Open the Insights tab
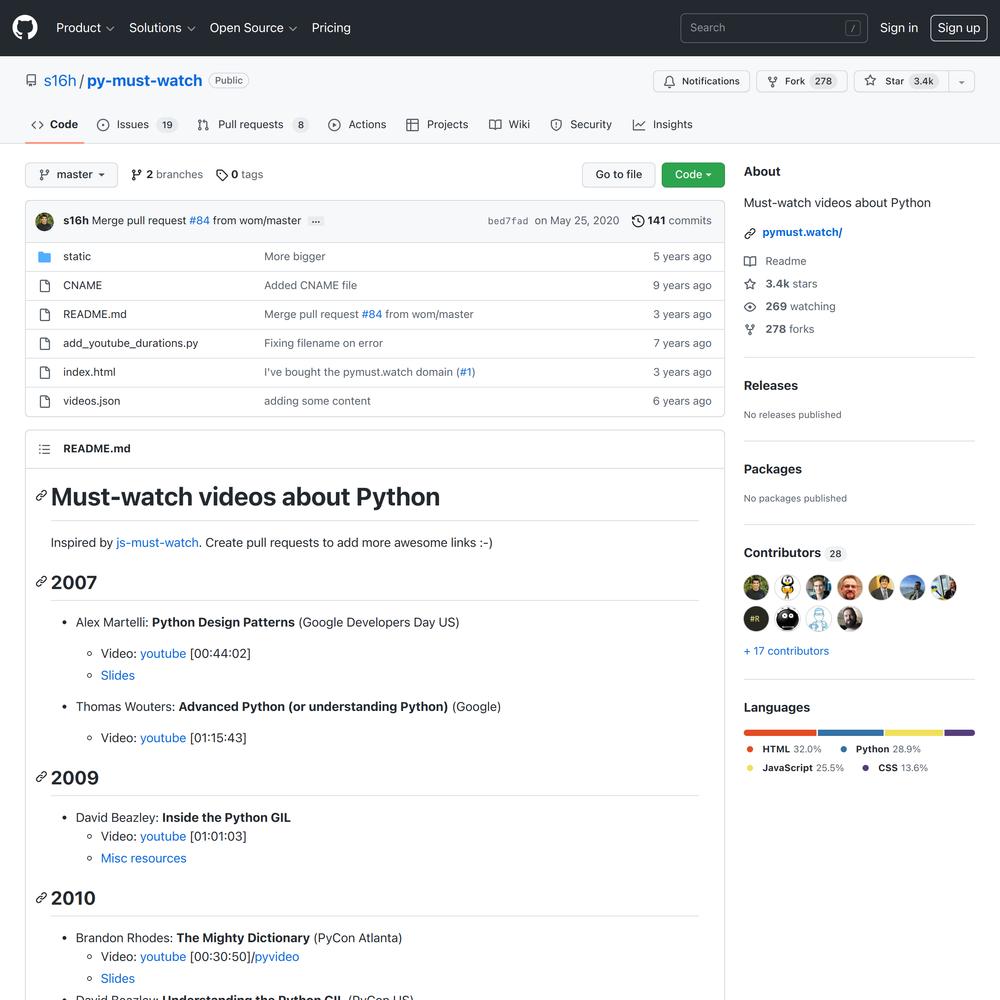Screen dimensions: 1000x1000 coord(663,125)
